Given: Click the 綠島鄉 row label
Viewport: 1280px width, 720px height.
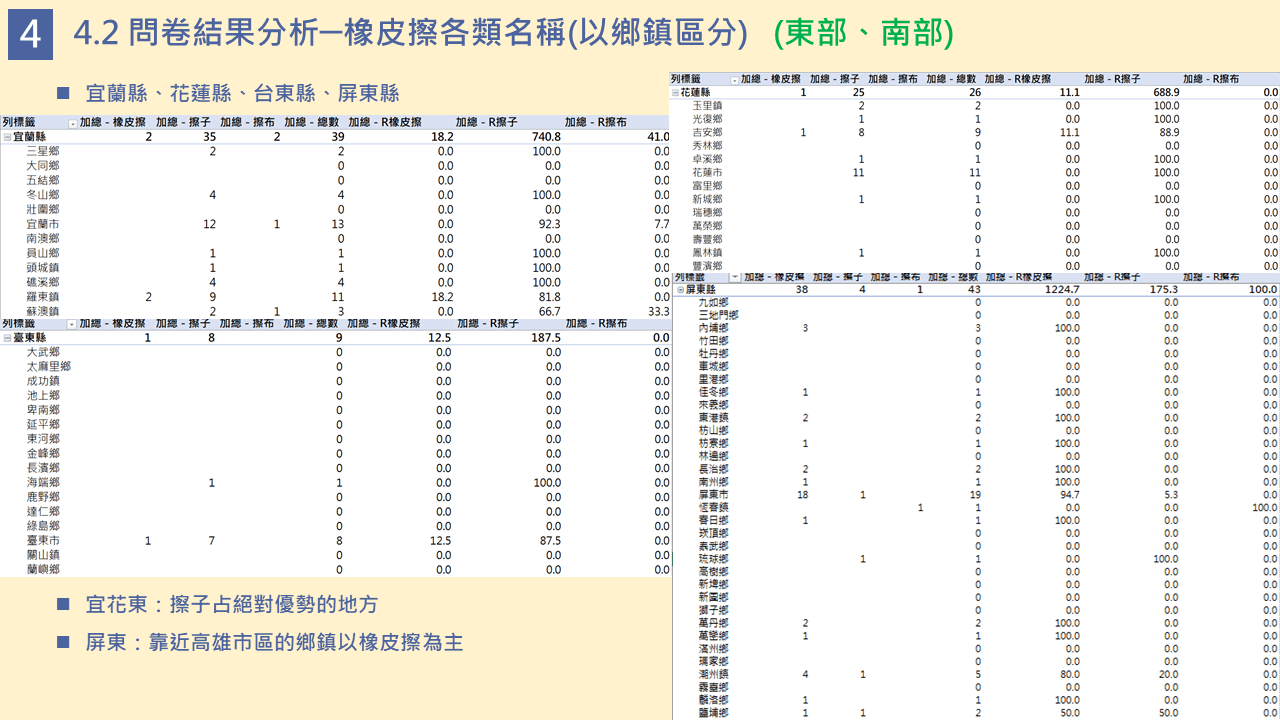Looking at the screenshot, I should 43,526.
